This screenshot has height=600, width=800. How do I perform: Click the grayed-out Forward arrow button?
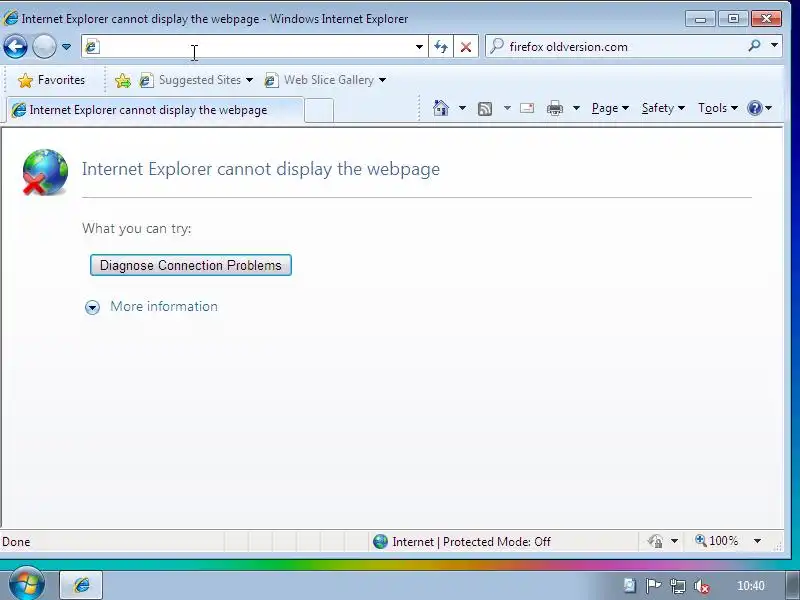click(x=44, y=47)
